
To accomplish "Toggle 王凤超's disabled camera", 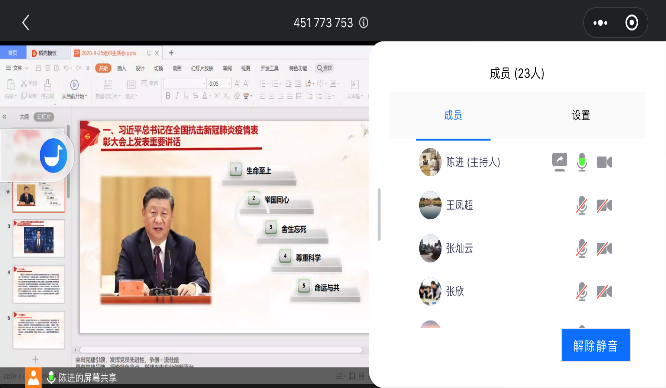I will [x=604, y=206].
